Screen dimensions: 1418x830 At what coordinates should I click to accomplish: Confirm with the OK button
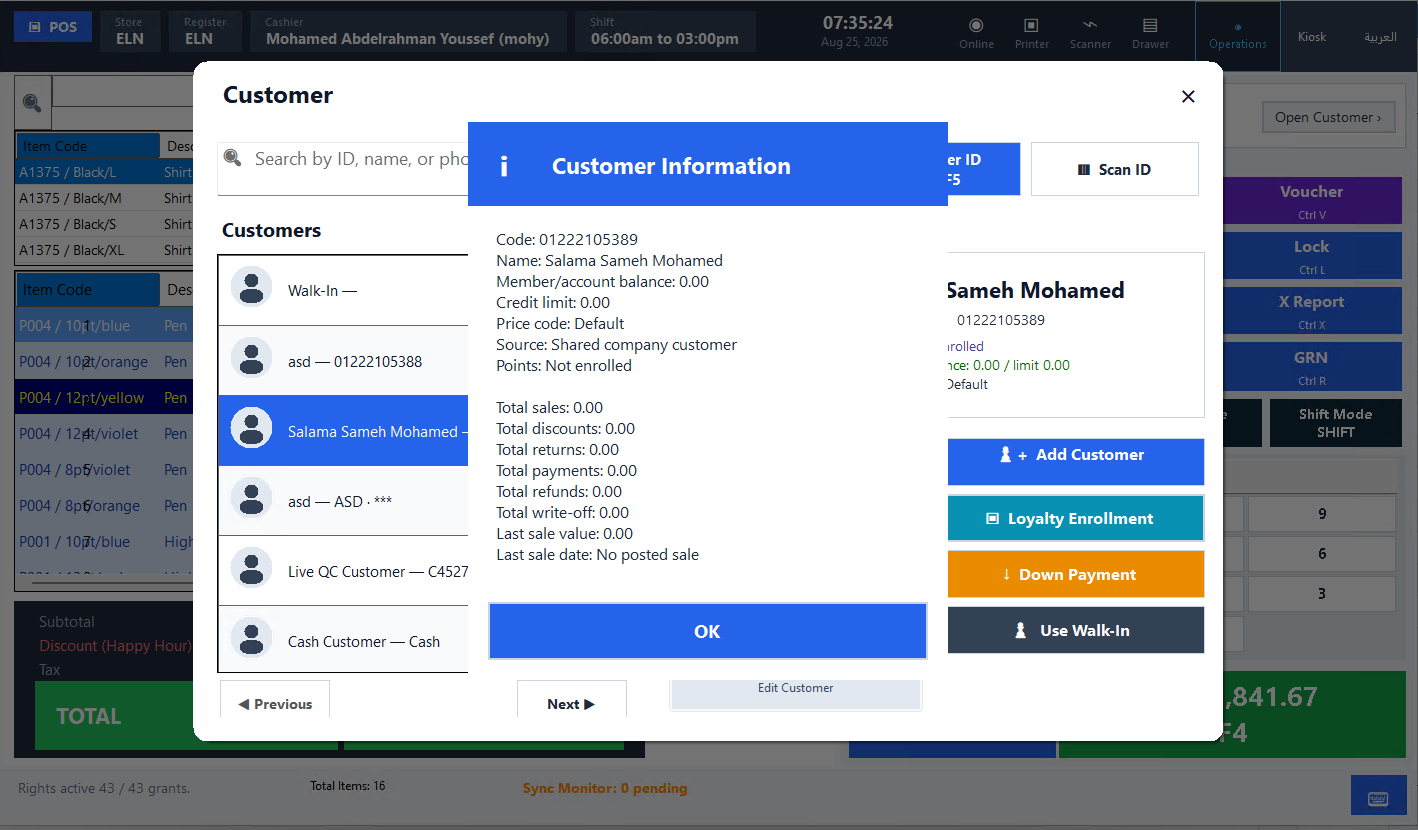pos(707,631)
